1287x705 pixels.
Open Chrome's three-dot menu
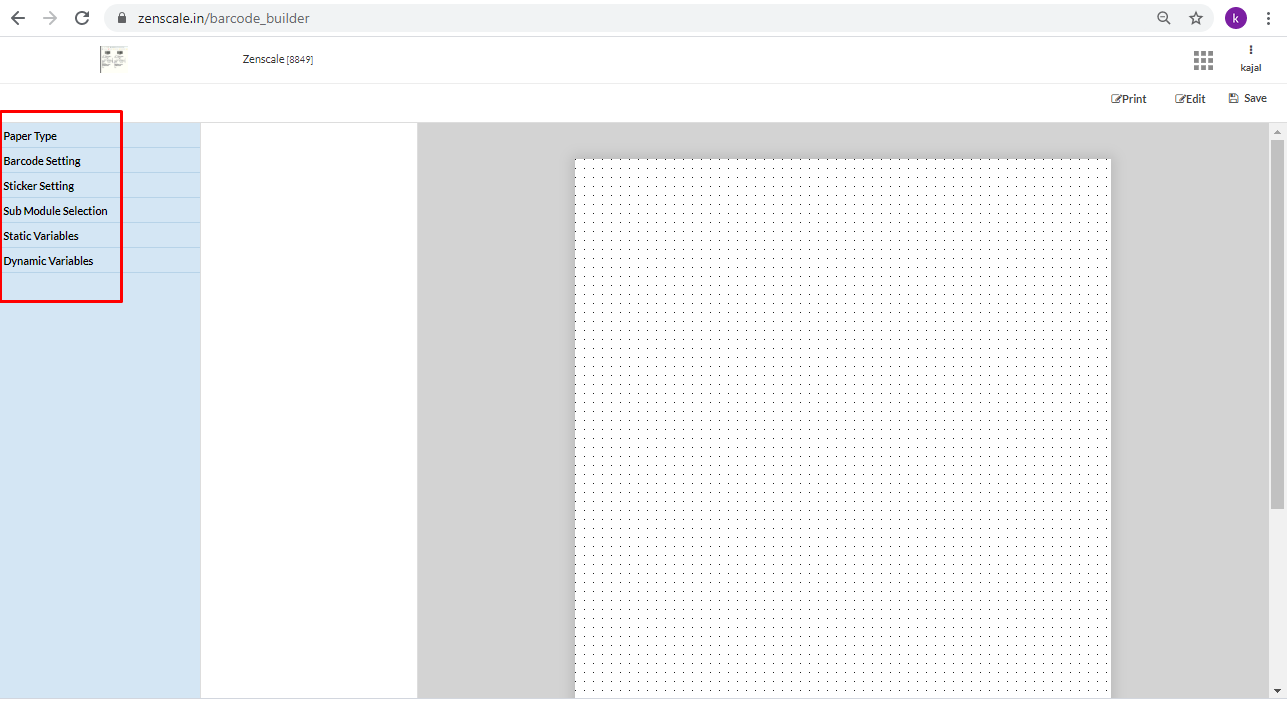[x=1268, y=18]
